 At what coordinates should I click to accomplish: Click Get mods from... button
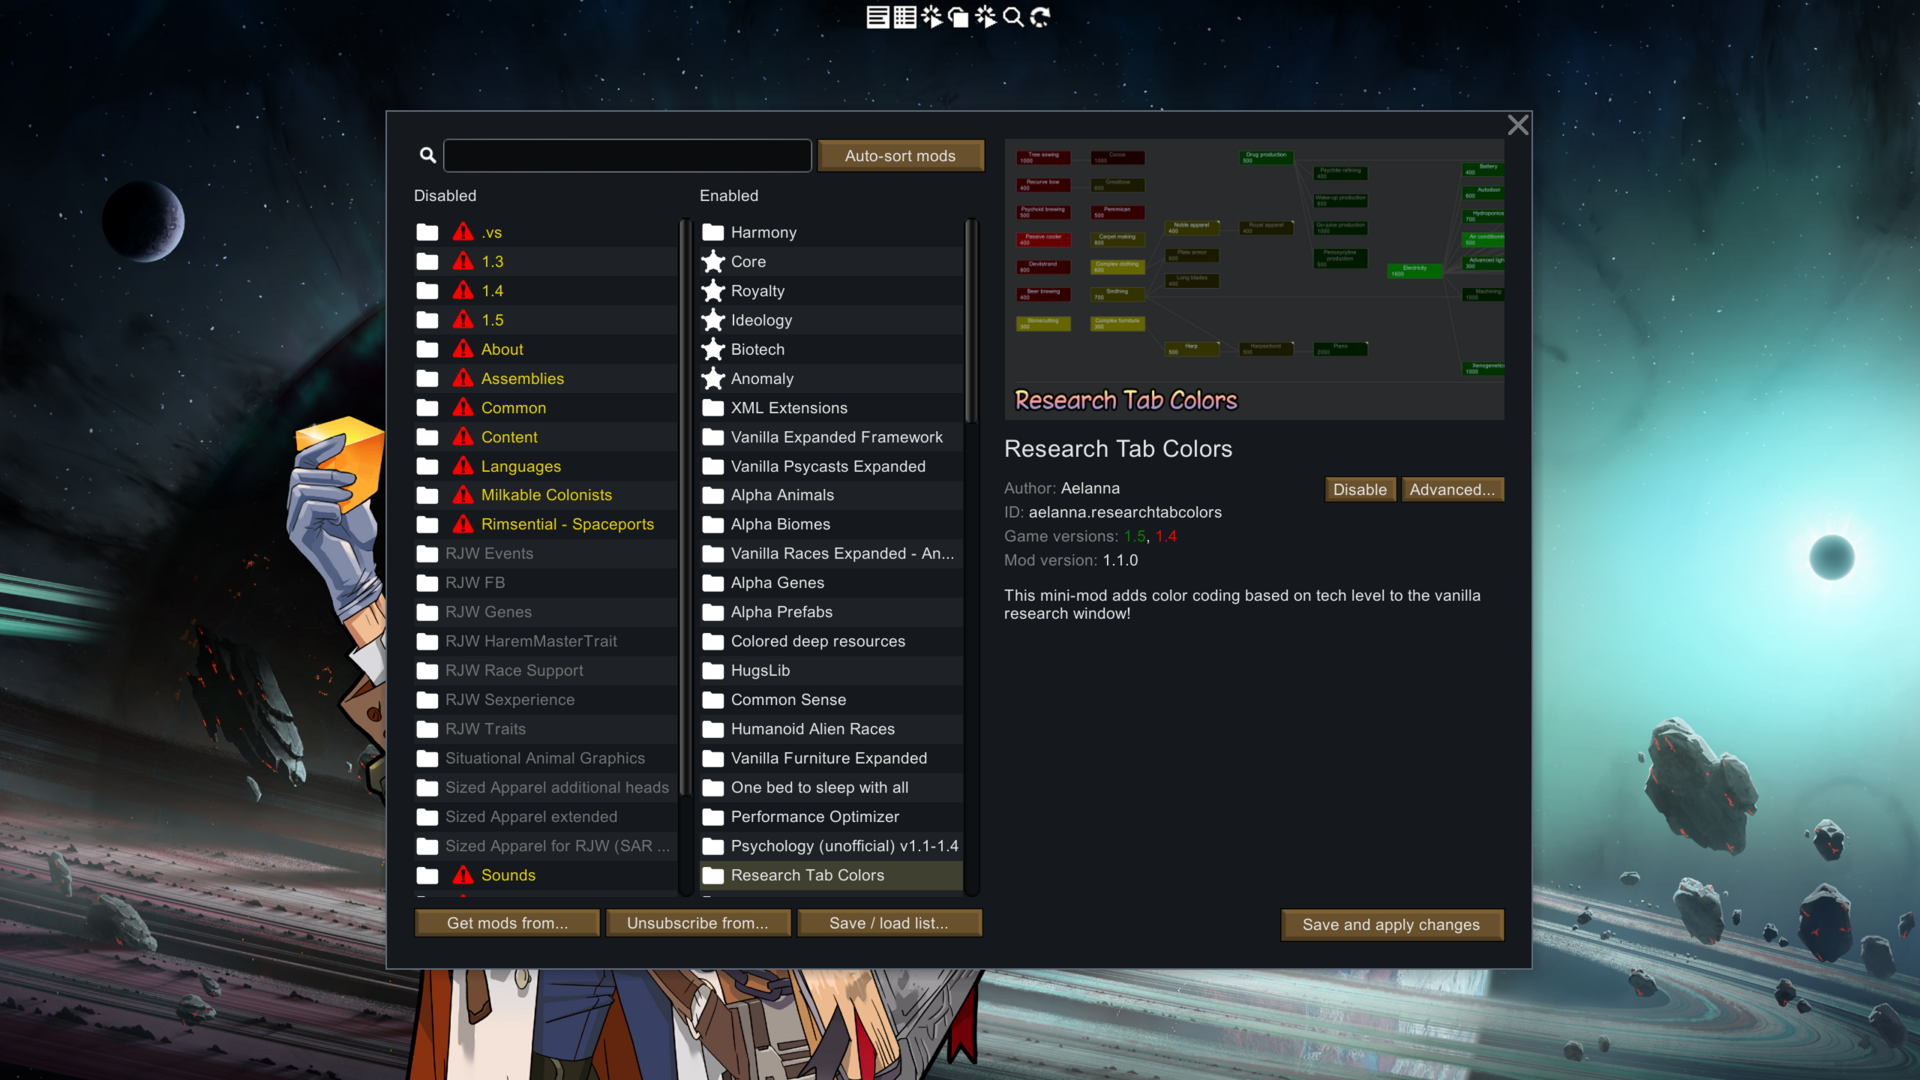(x=507, y=923)
